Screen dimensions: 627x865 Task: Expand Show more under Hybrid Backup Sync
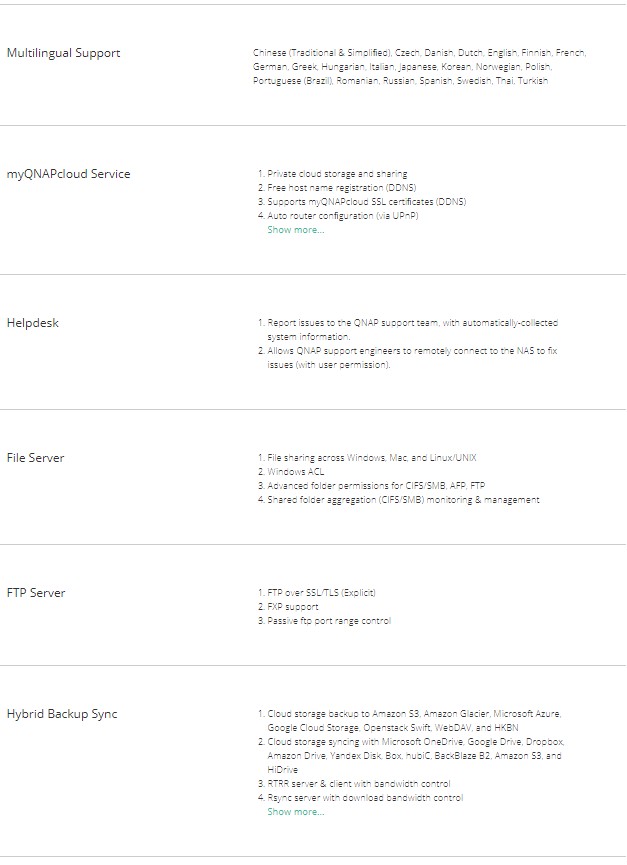coord(295,812)
